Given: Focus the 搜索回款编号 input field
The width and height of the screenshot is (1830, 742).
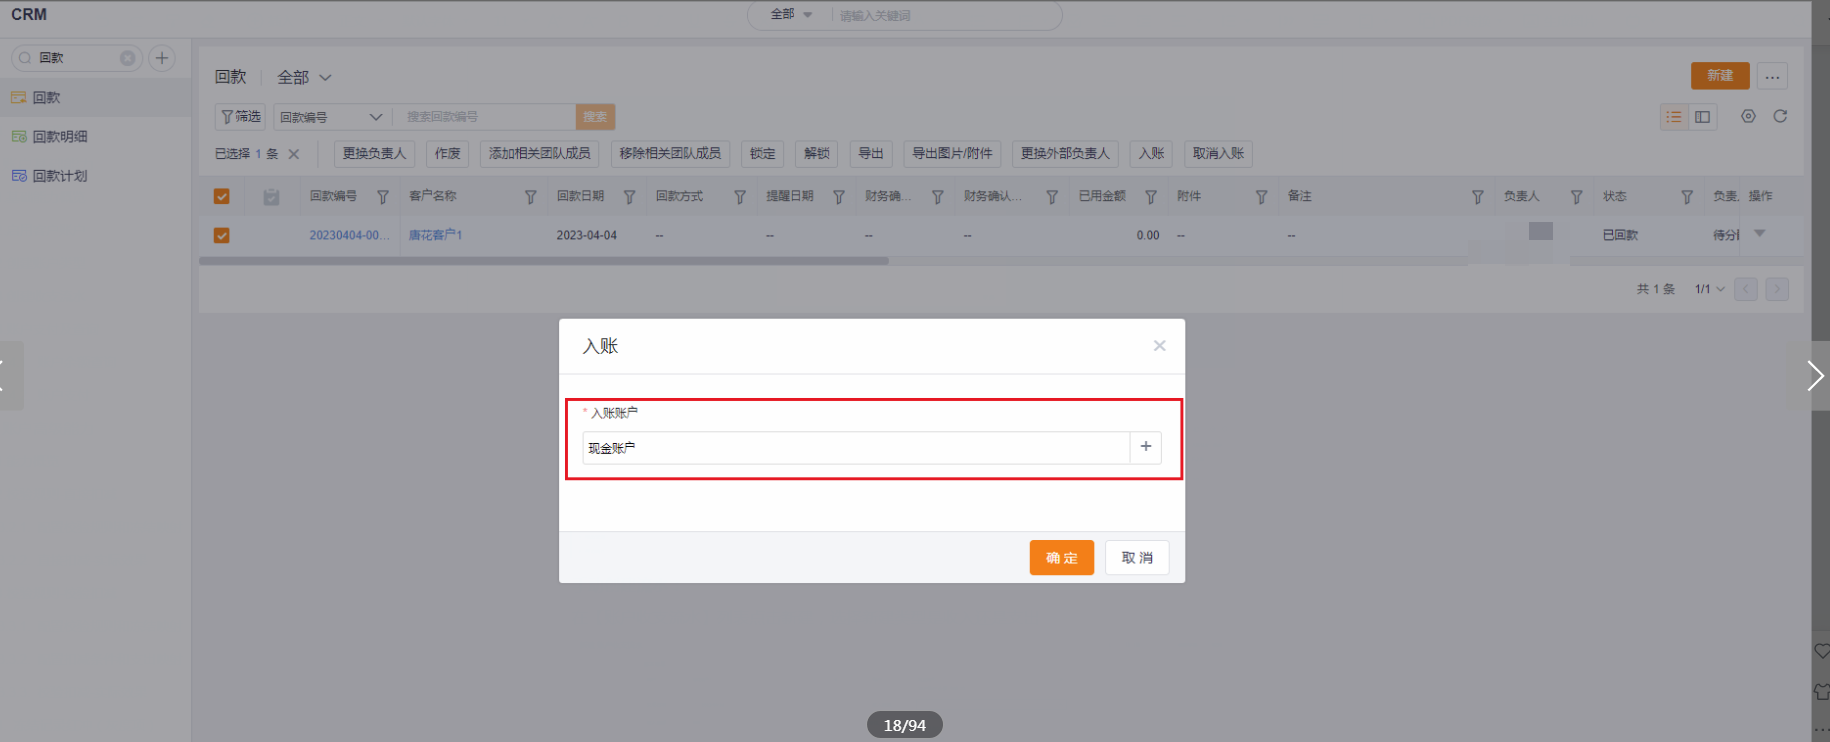Looking at the screenshot, I should point(484,117).
